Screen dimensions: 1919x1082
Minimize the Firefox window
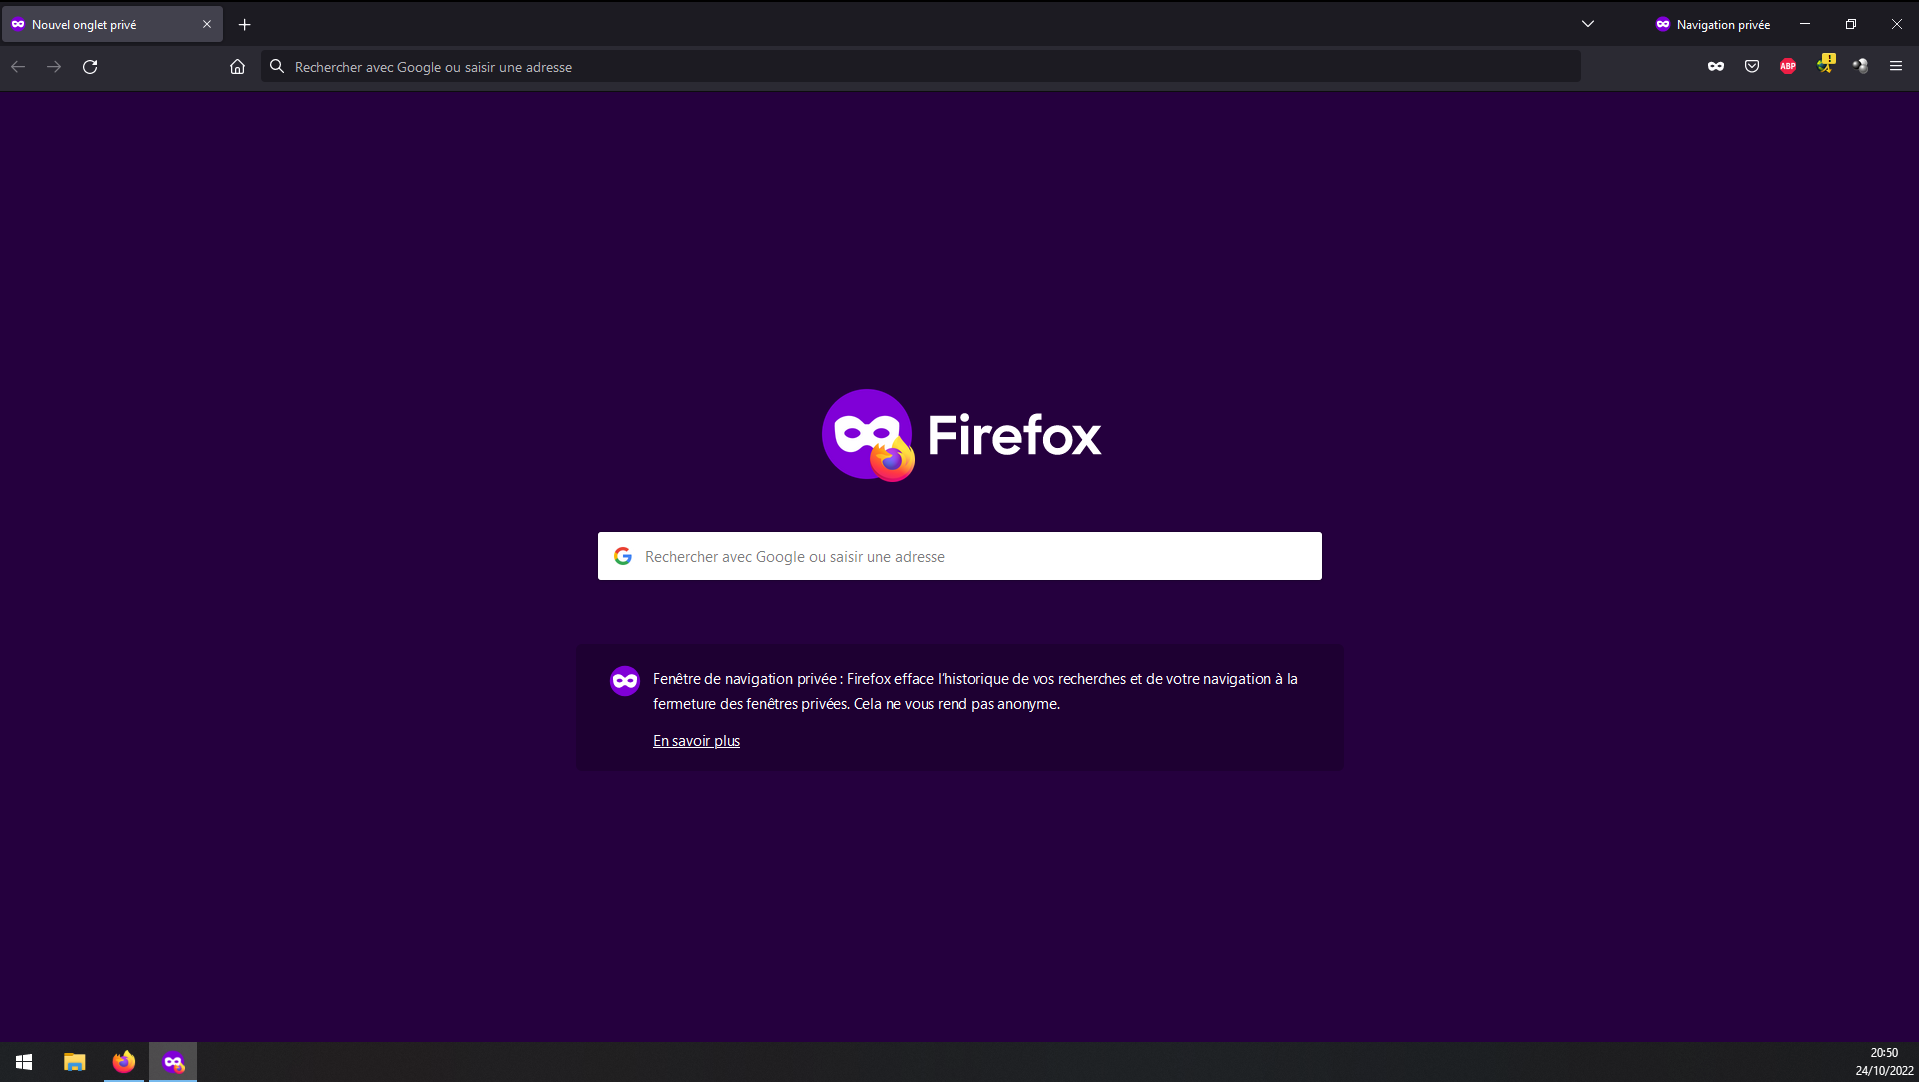[x=1805, y=24]
